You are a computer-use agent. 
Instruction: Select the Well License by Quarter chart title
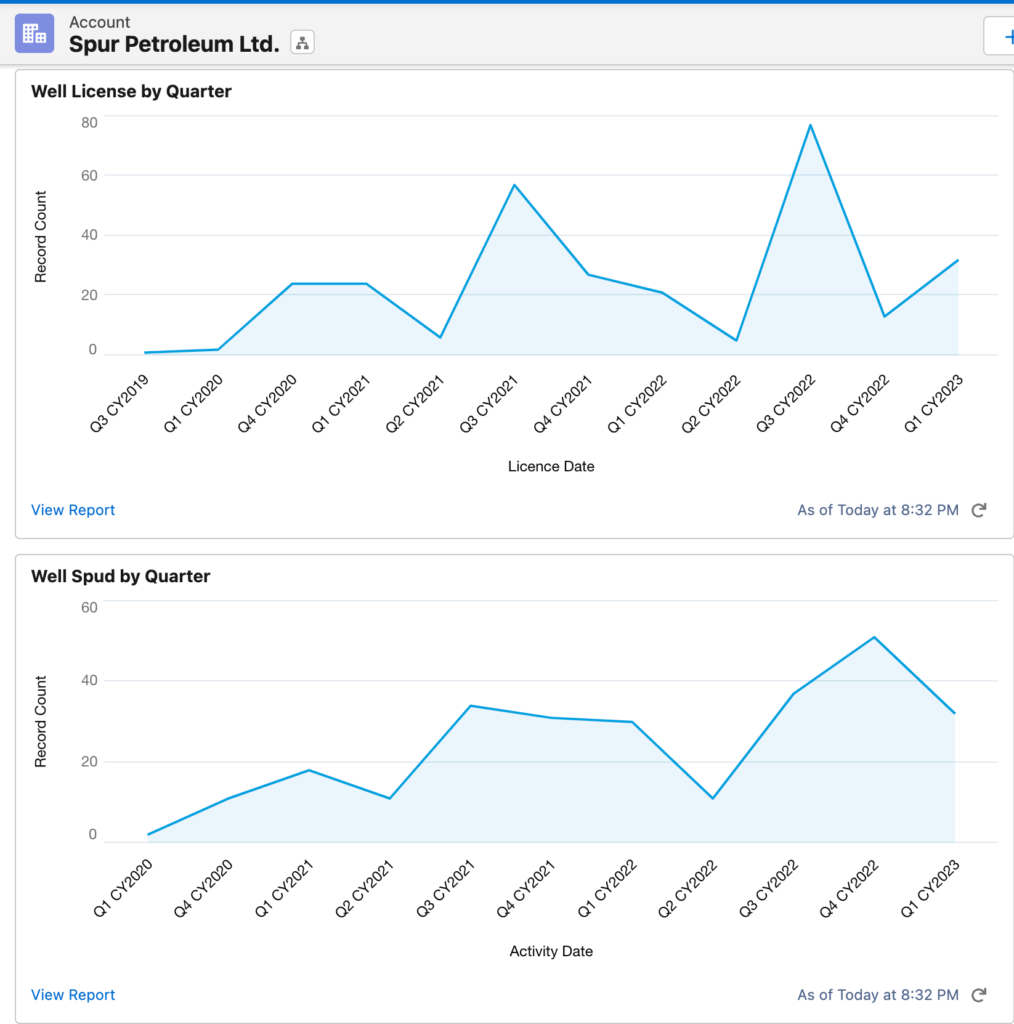[131, 91]
